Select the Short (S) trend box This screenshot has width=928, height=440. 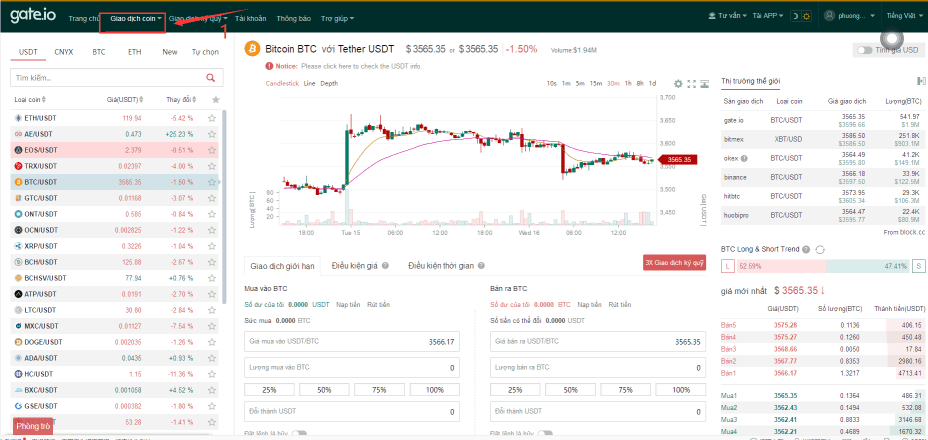[x=919, y=266]
